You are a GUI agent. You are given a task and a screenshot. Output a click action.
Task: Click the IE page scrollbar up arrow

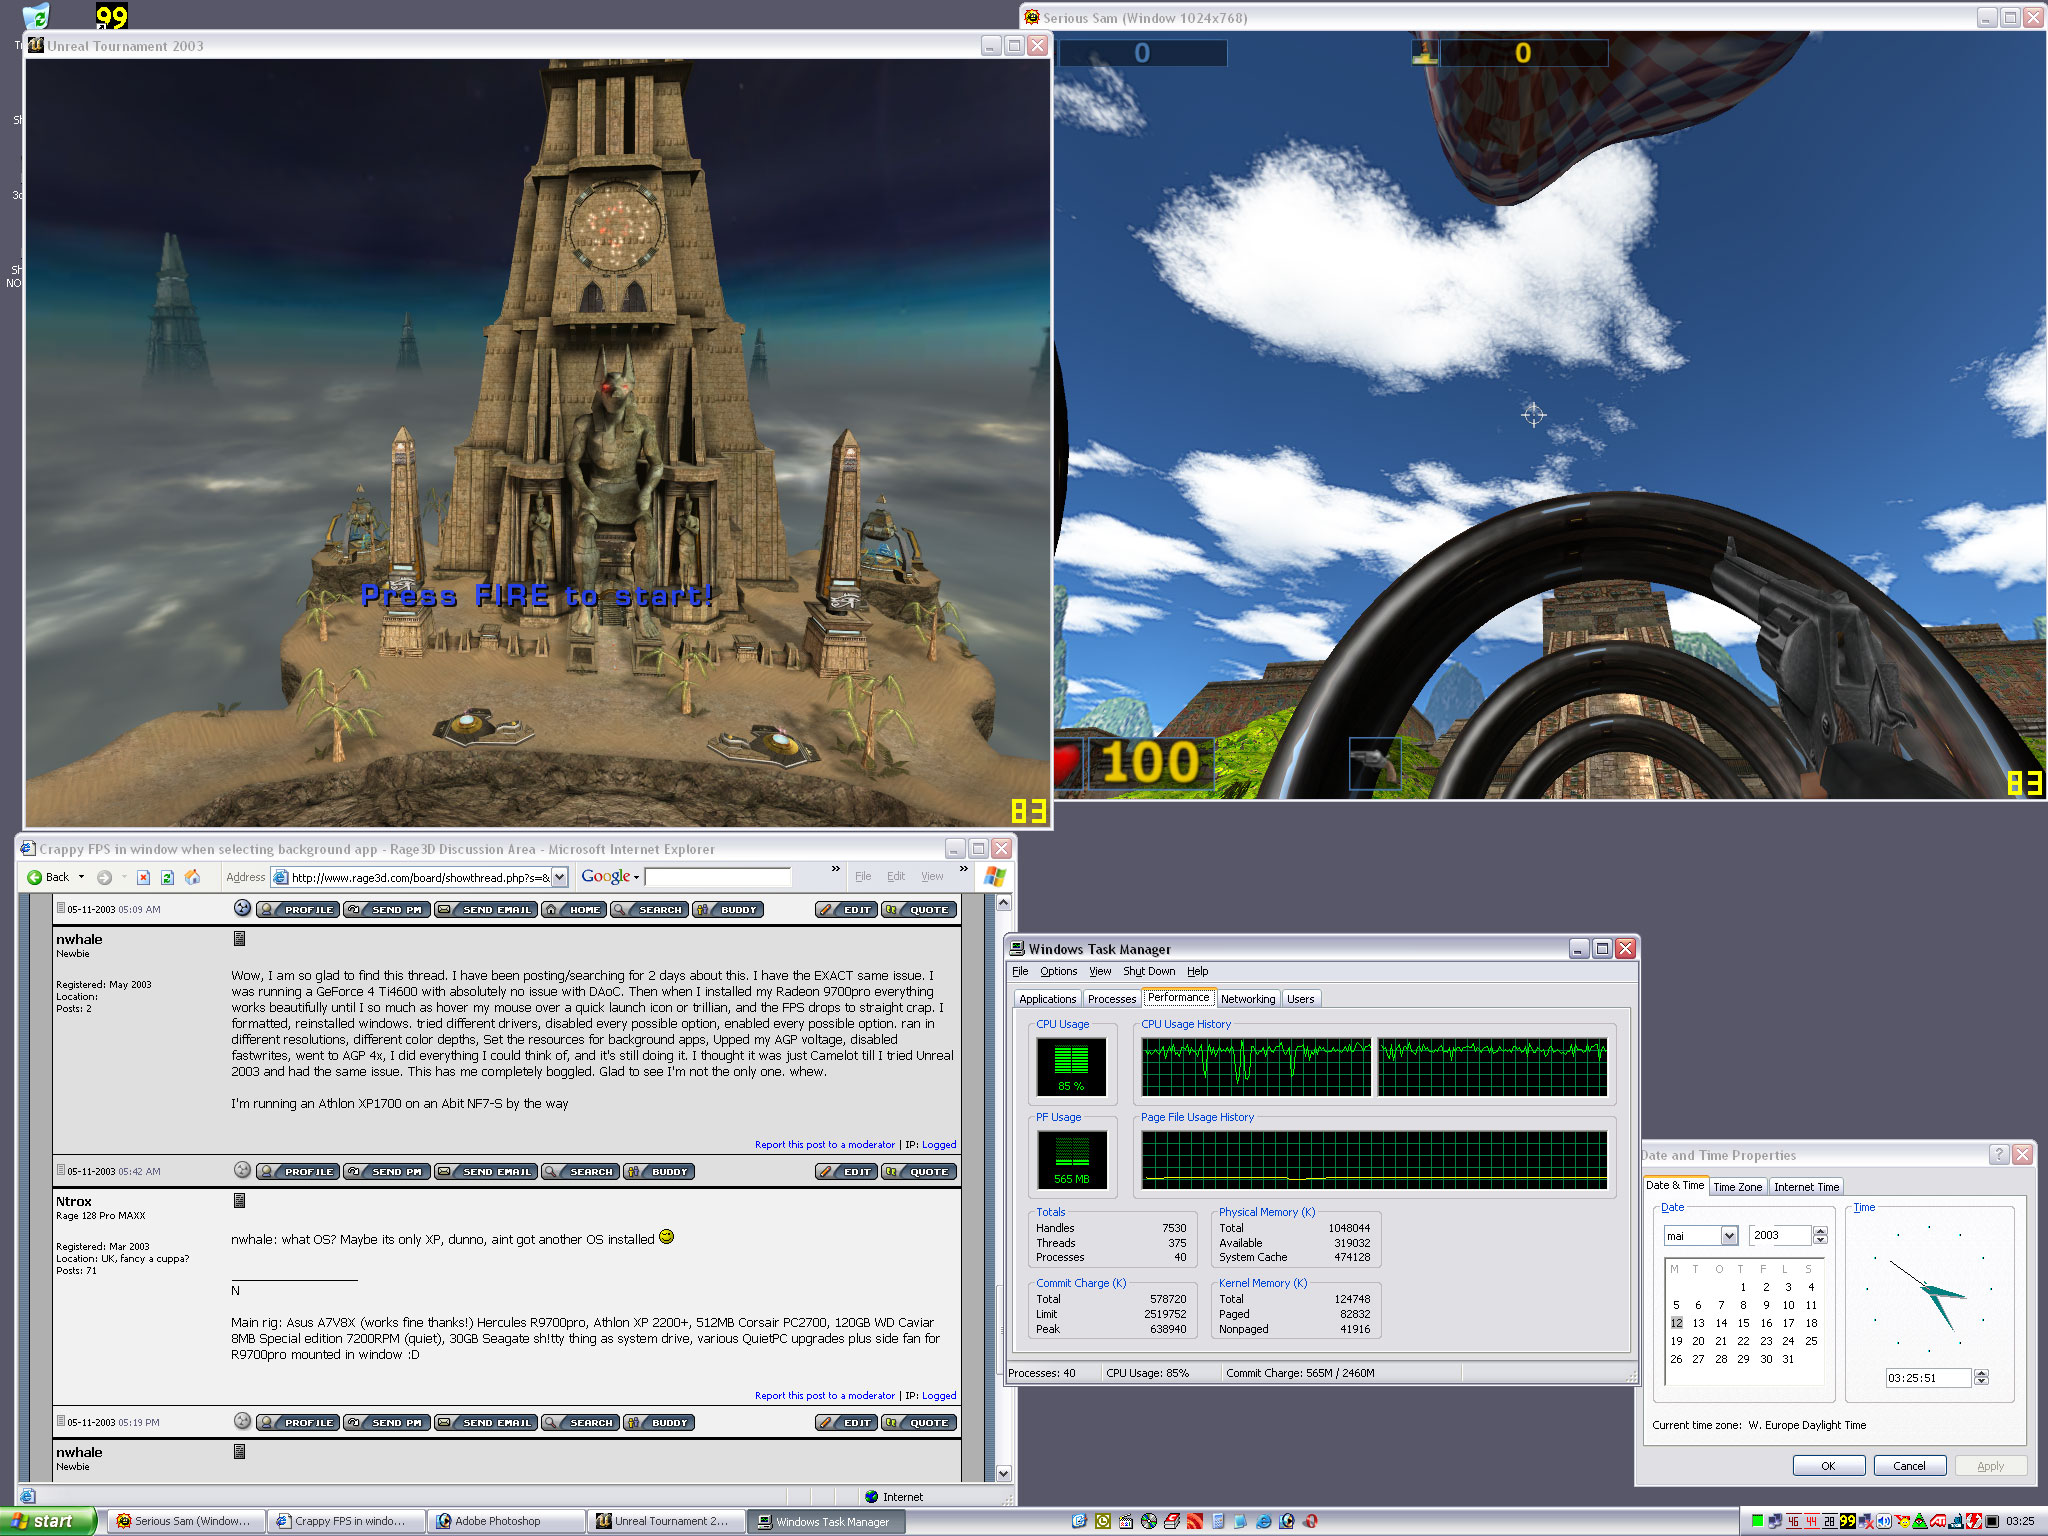pyautogui.click(x=1004, y=902)
